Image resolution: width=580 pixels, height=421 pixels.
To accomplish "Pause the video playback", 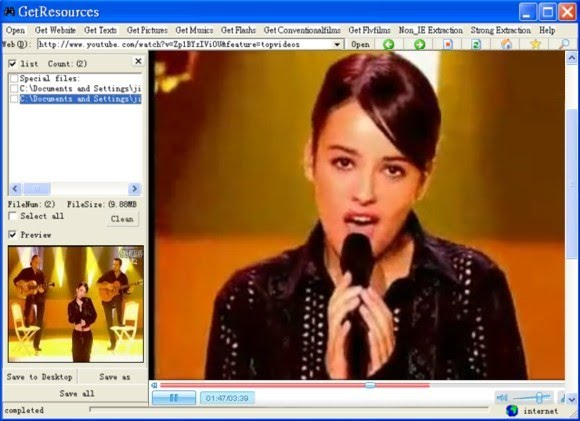I will pos(174,398).
